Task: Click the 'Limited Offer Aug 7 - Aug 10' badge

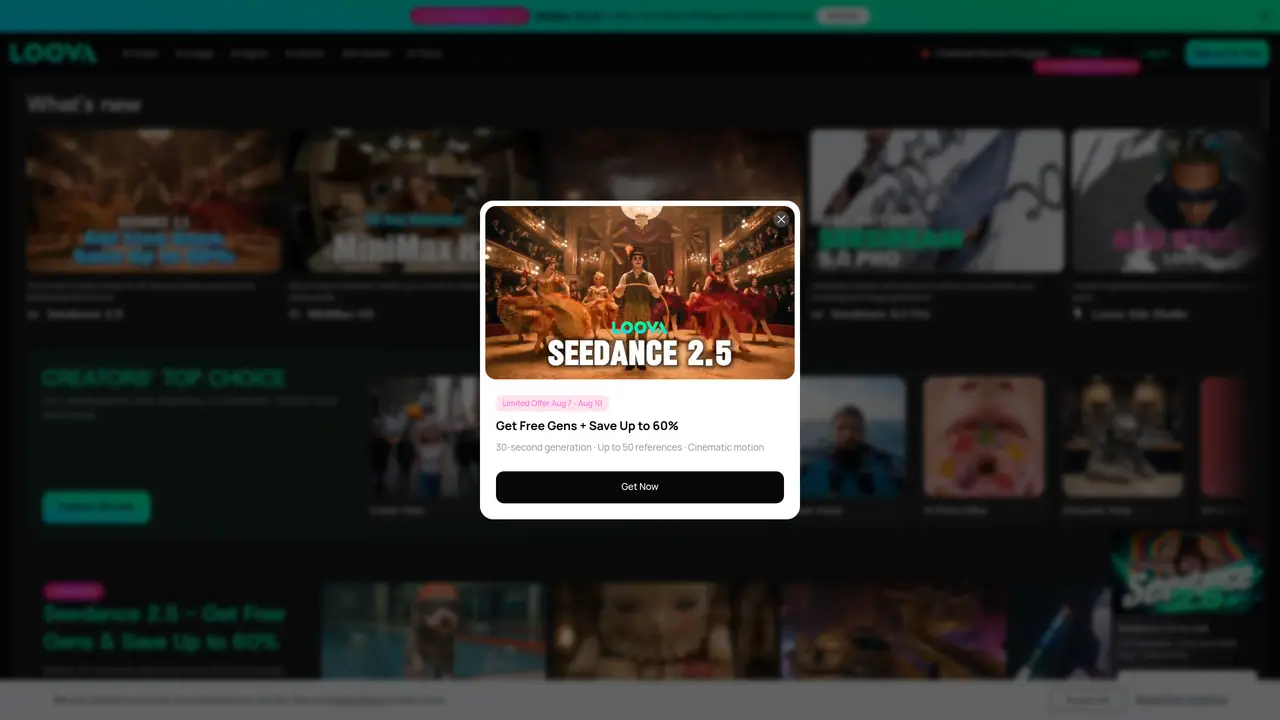Action: [x=552, y=403]
